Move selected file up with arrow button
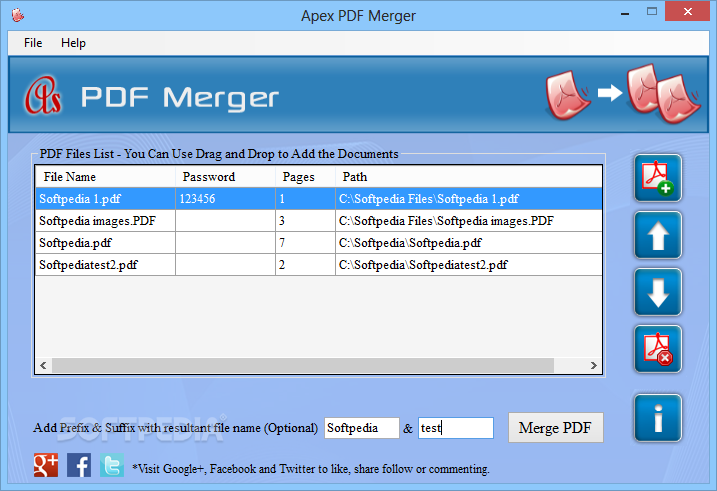Image resolution: width=717 pixels, height=491 pixels. (658, 235)
